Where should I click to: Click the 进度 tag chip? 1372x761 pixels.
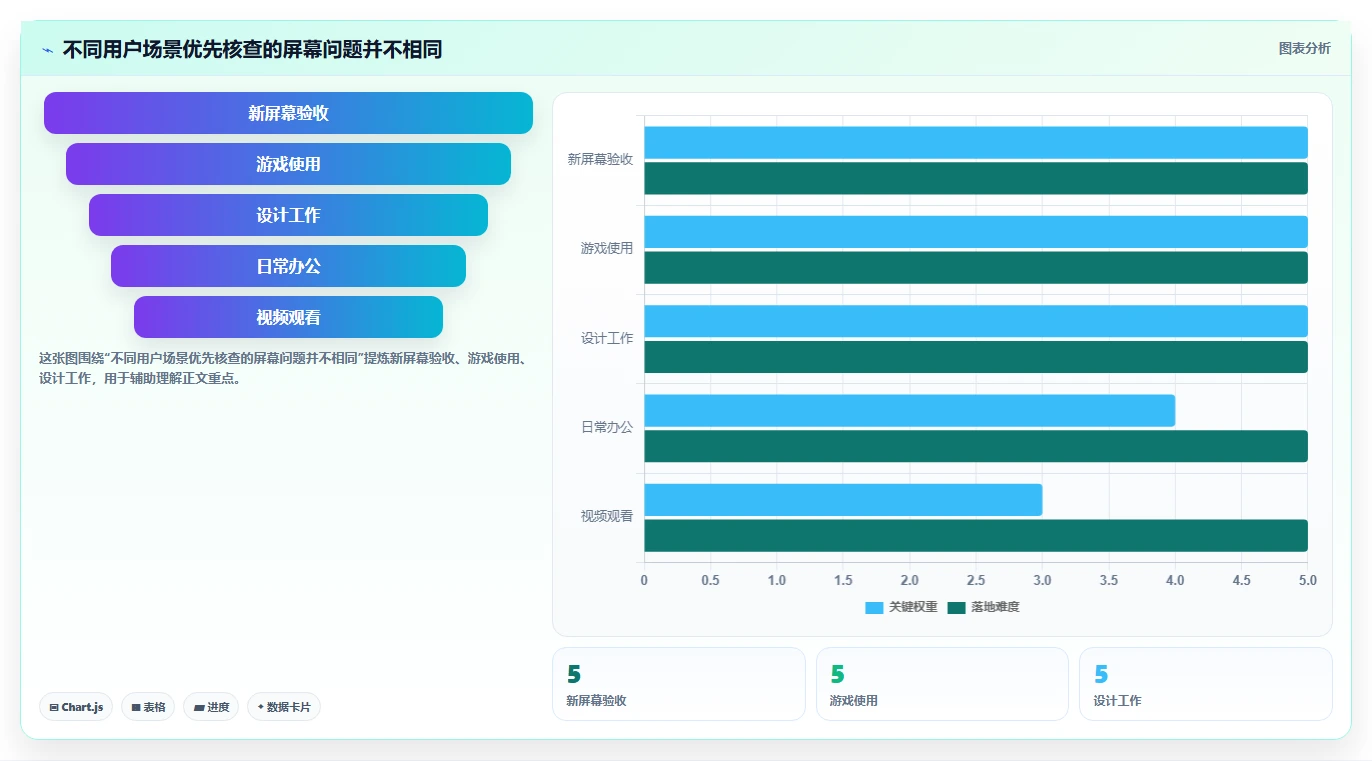[x=211, y=707]
